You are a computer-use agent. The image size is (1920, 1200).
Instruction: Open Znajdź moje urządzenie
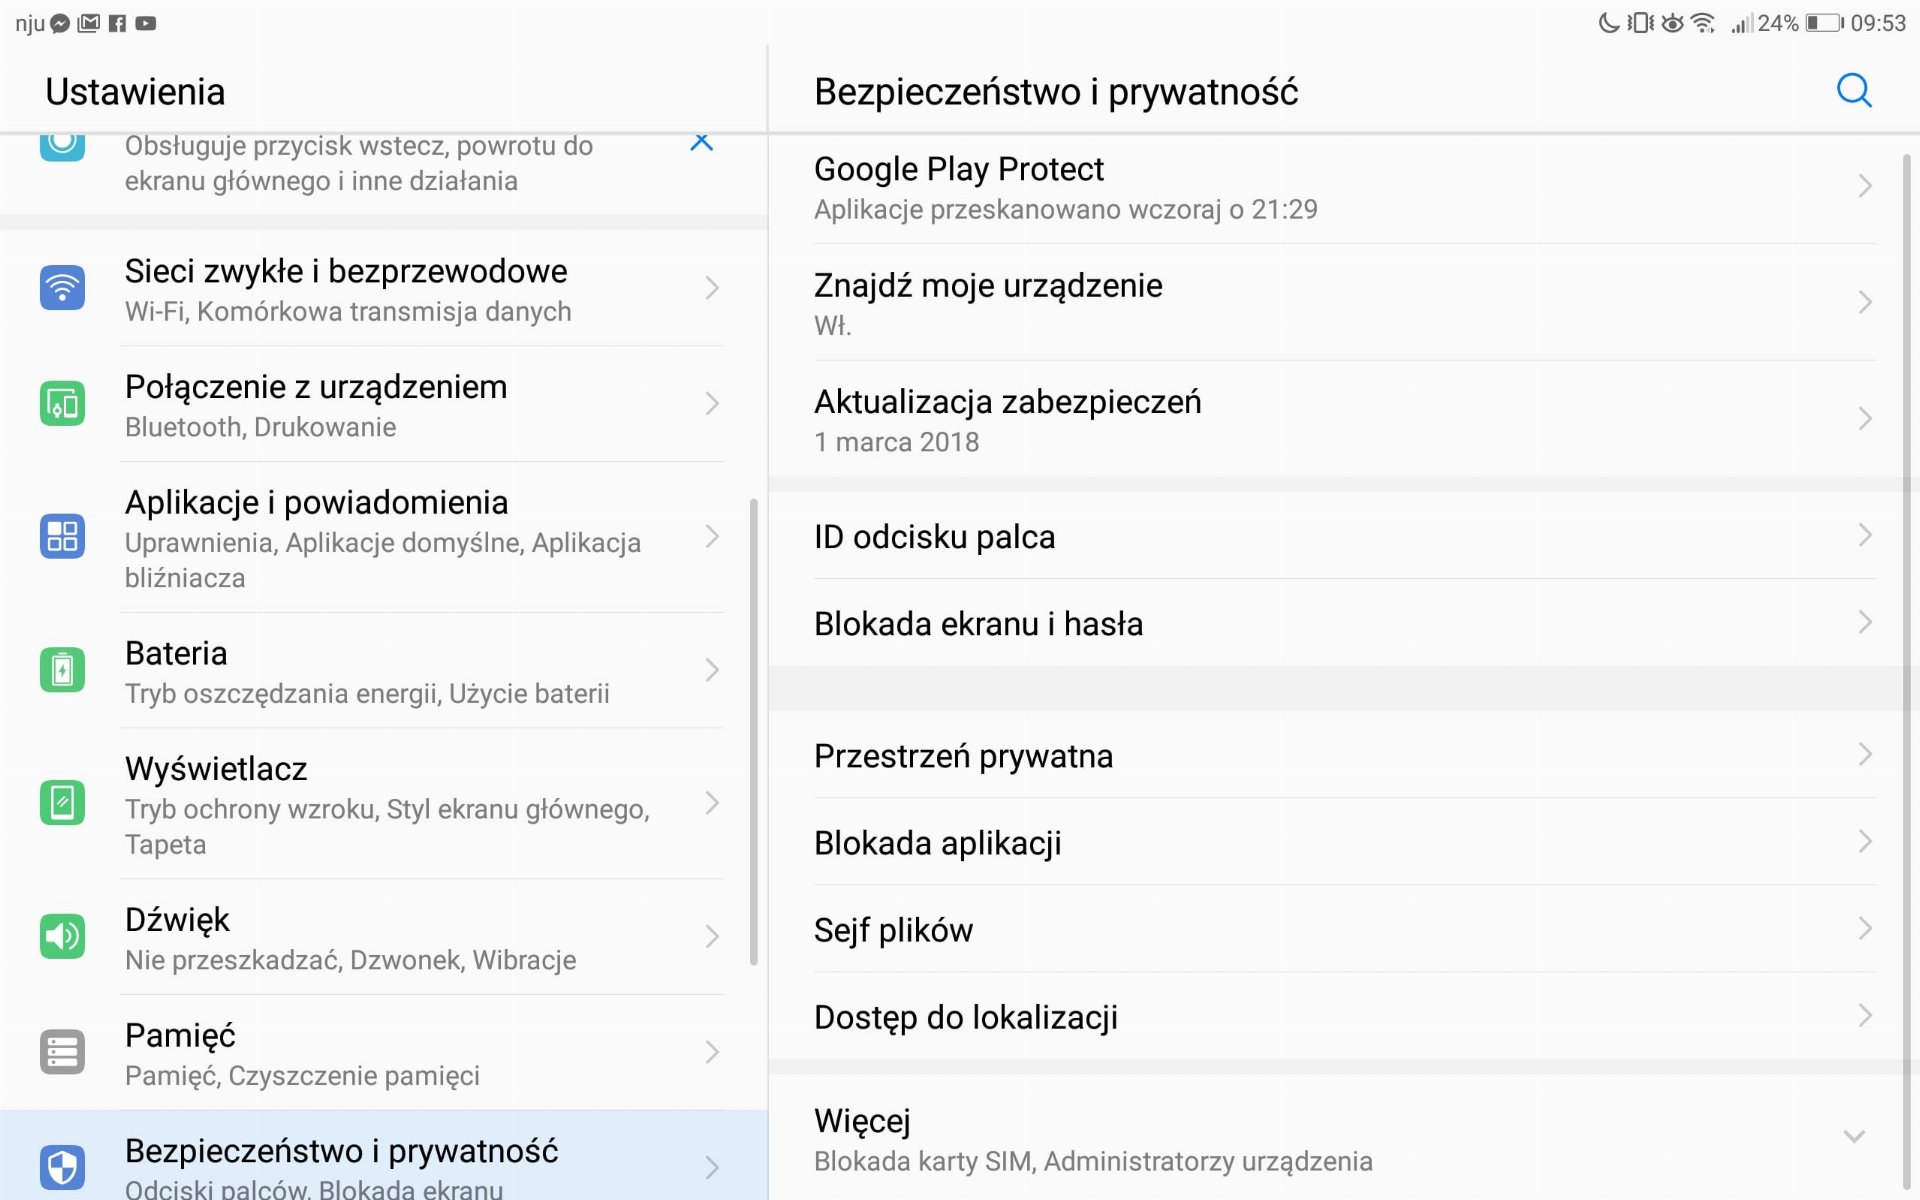click(x=1344, y=303)
